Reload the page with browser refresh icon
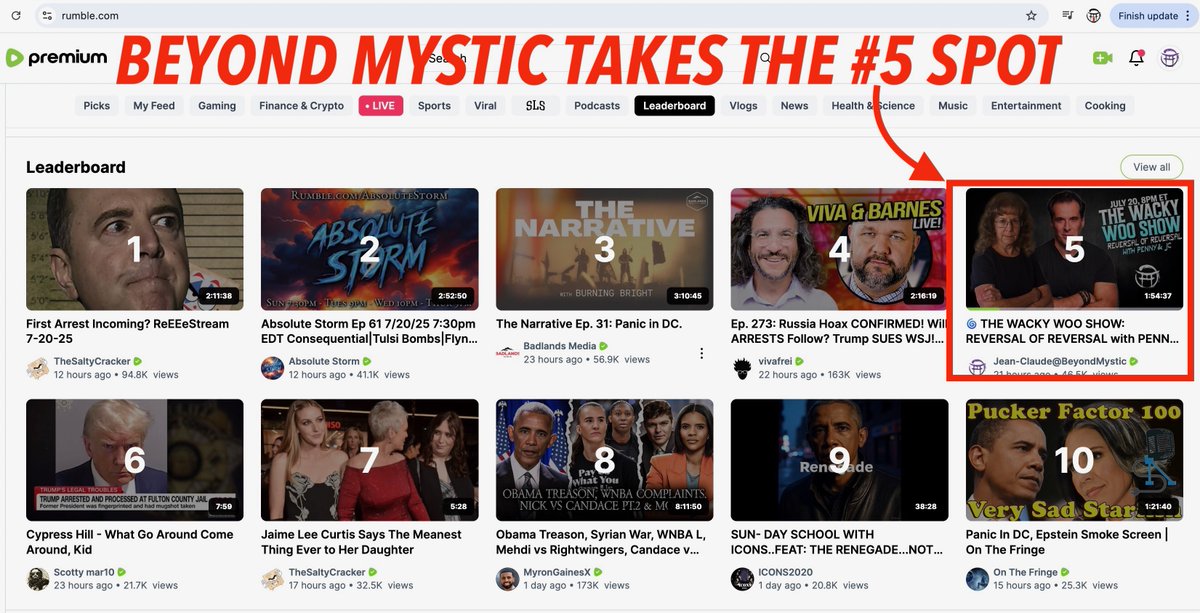Viewport: 1200px width, 613px height. (16, 16)
